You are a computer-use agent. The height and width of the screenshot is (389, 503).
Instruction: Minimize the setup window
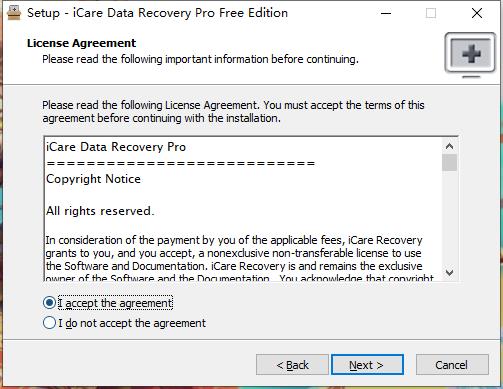click(386, 13)
